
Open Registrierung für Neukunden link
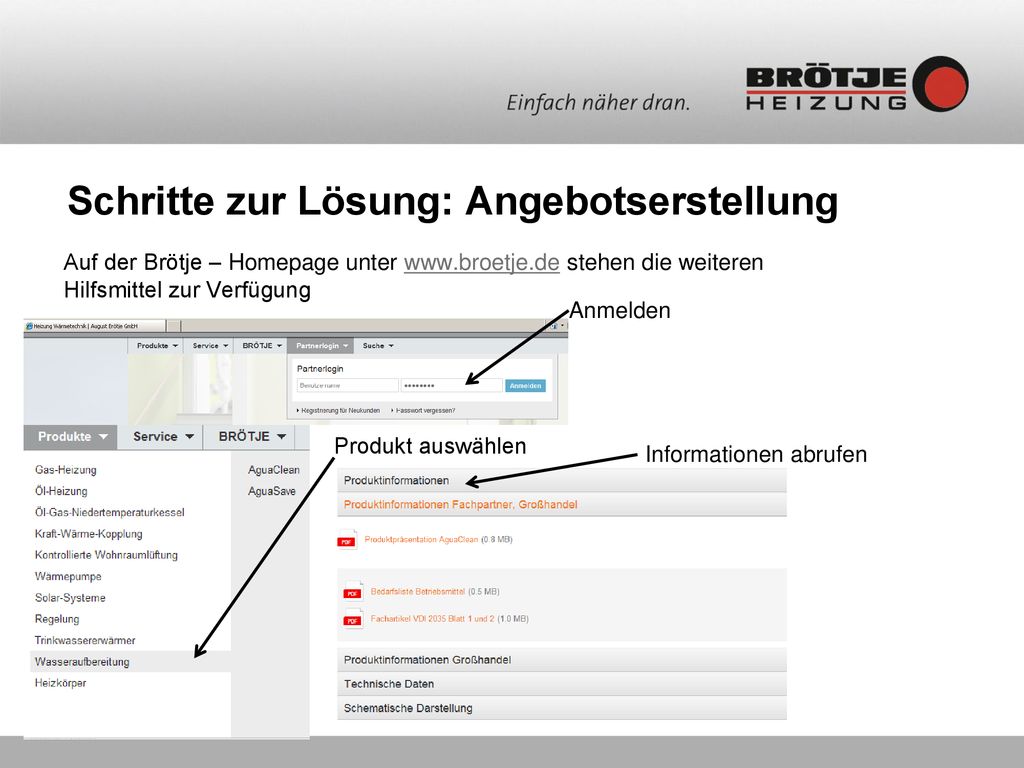[338, 411]
